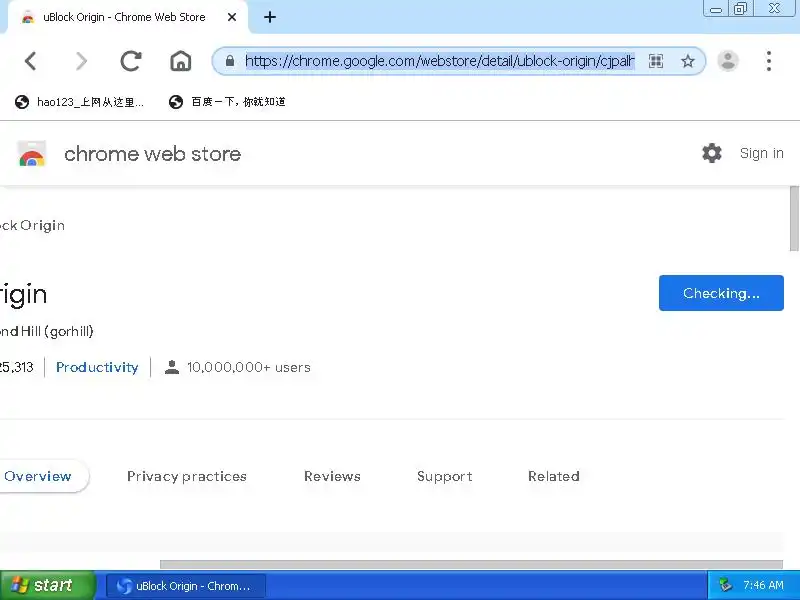
Task: Click the Chrome Web Store logo
Action: (32, 154)
